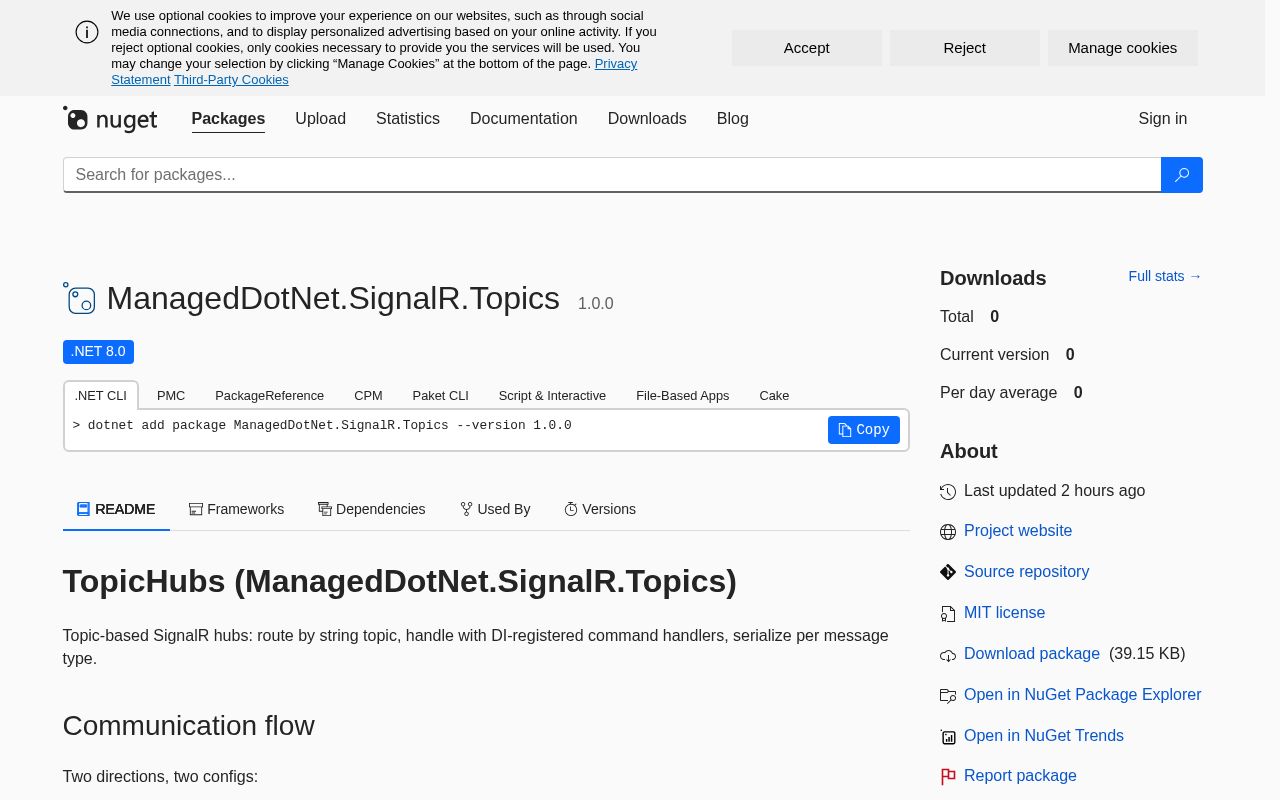Viewport: 1280px width, 800px height.
Task: Reject optional cookies
Action: pyautogui.click(x=965, y=48)
